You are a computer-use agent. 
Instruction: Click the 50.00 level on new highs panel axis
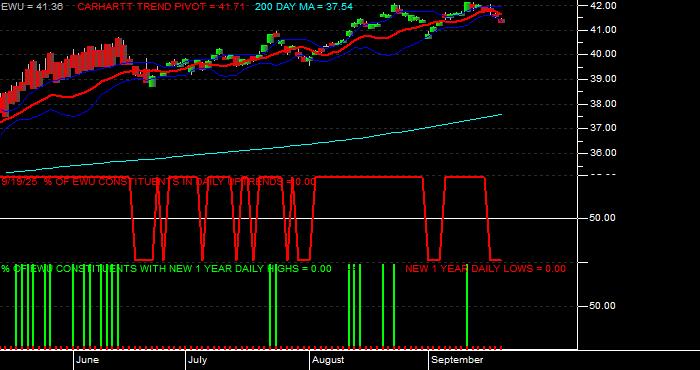[x=603, y=306]
